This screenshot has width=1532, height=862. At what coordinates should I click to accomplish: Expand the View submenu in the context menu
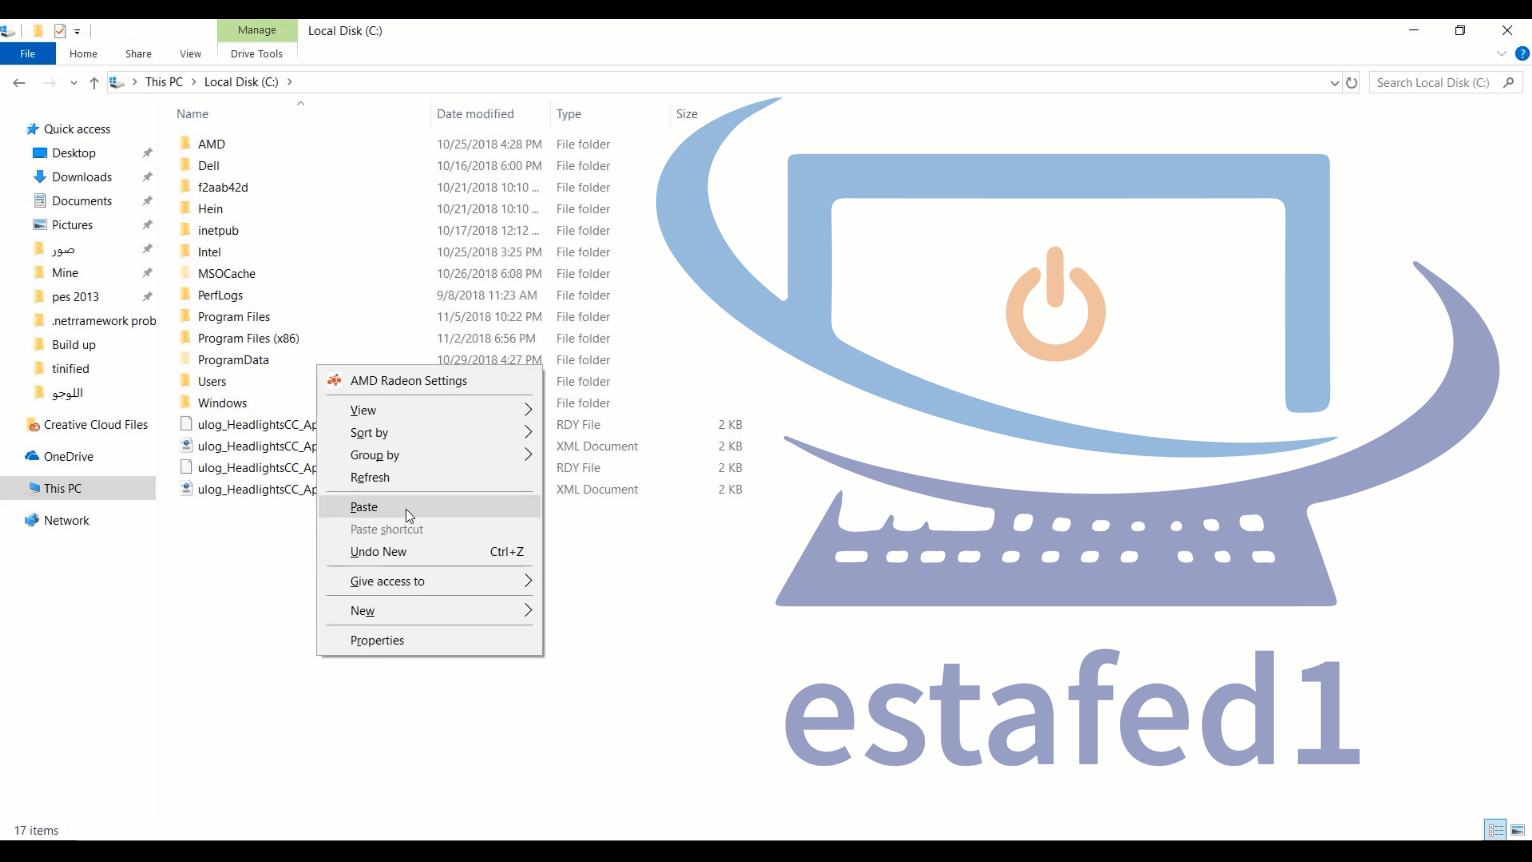point(362,410)
